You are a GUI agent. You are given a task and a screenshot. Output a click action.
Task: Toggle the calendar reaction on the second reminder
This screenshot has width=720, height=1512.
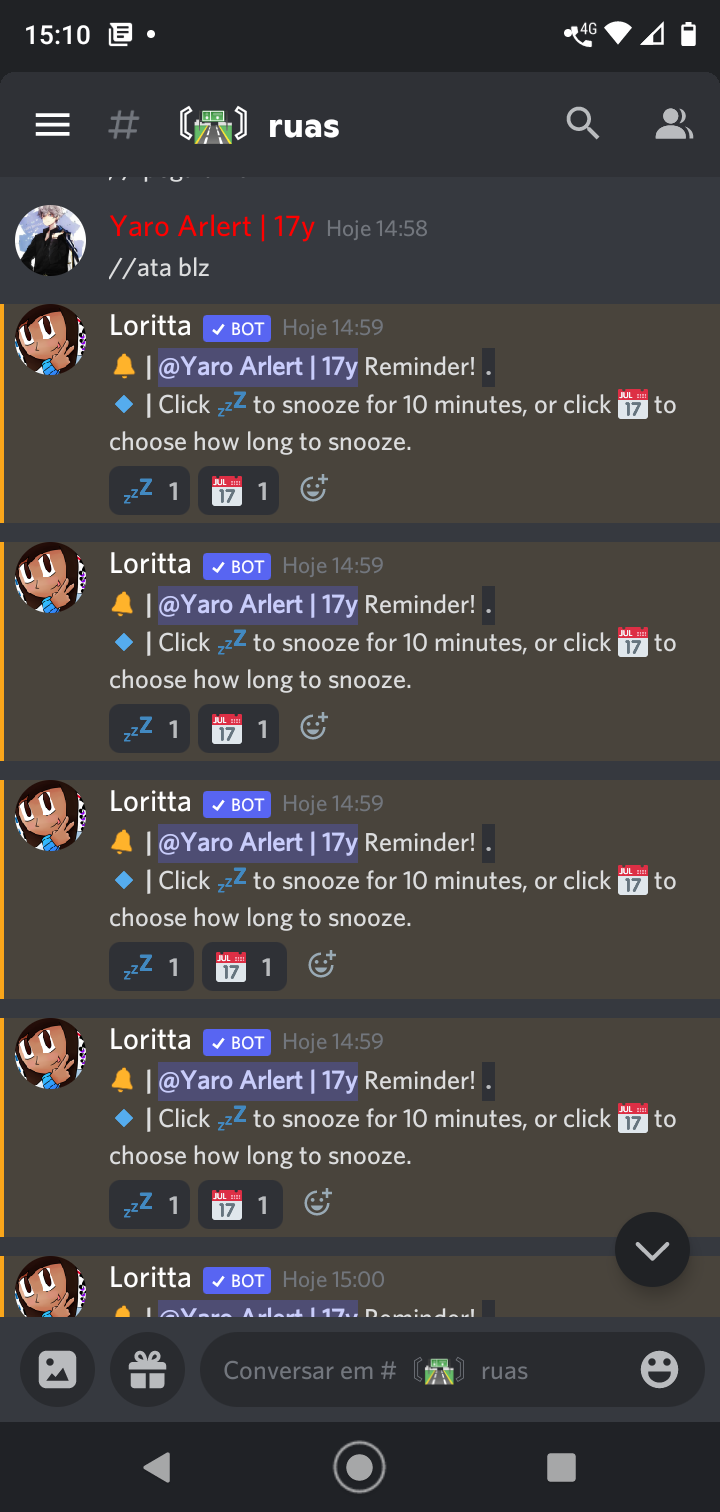(x=238, y=727)
